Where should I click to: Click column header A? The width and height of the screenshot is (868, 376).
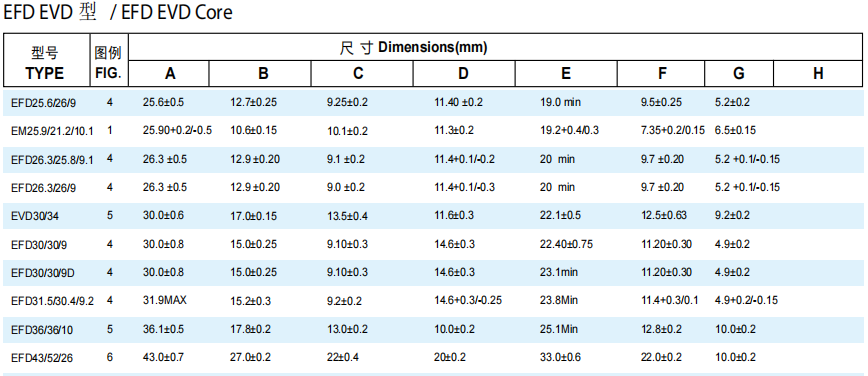coord(169,74)
